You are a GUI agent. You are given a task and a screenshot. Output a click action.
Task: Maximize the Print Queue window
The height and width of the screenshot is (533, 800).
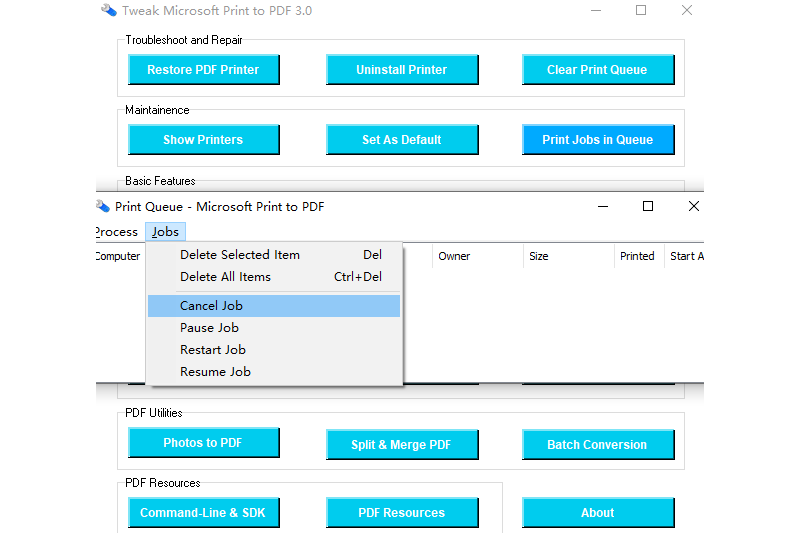[648, 206]
